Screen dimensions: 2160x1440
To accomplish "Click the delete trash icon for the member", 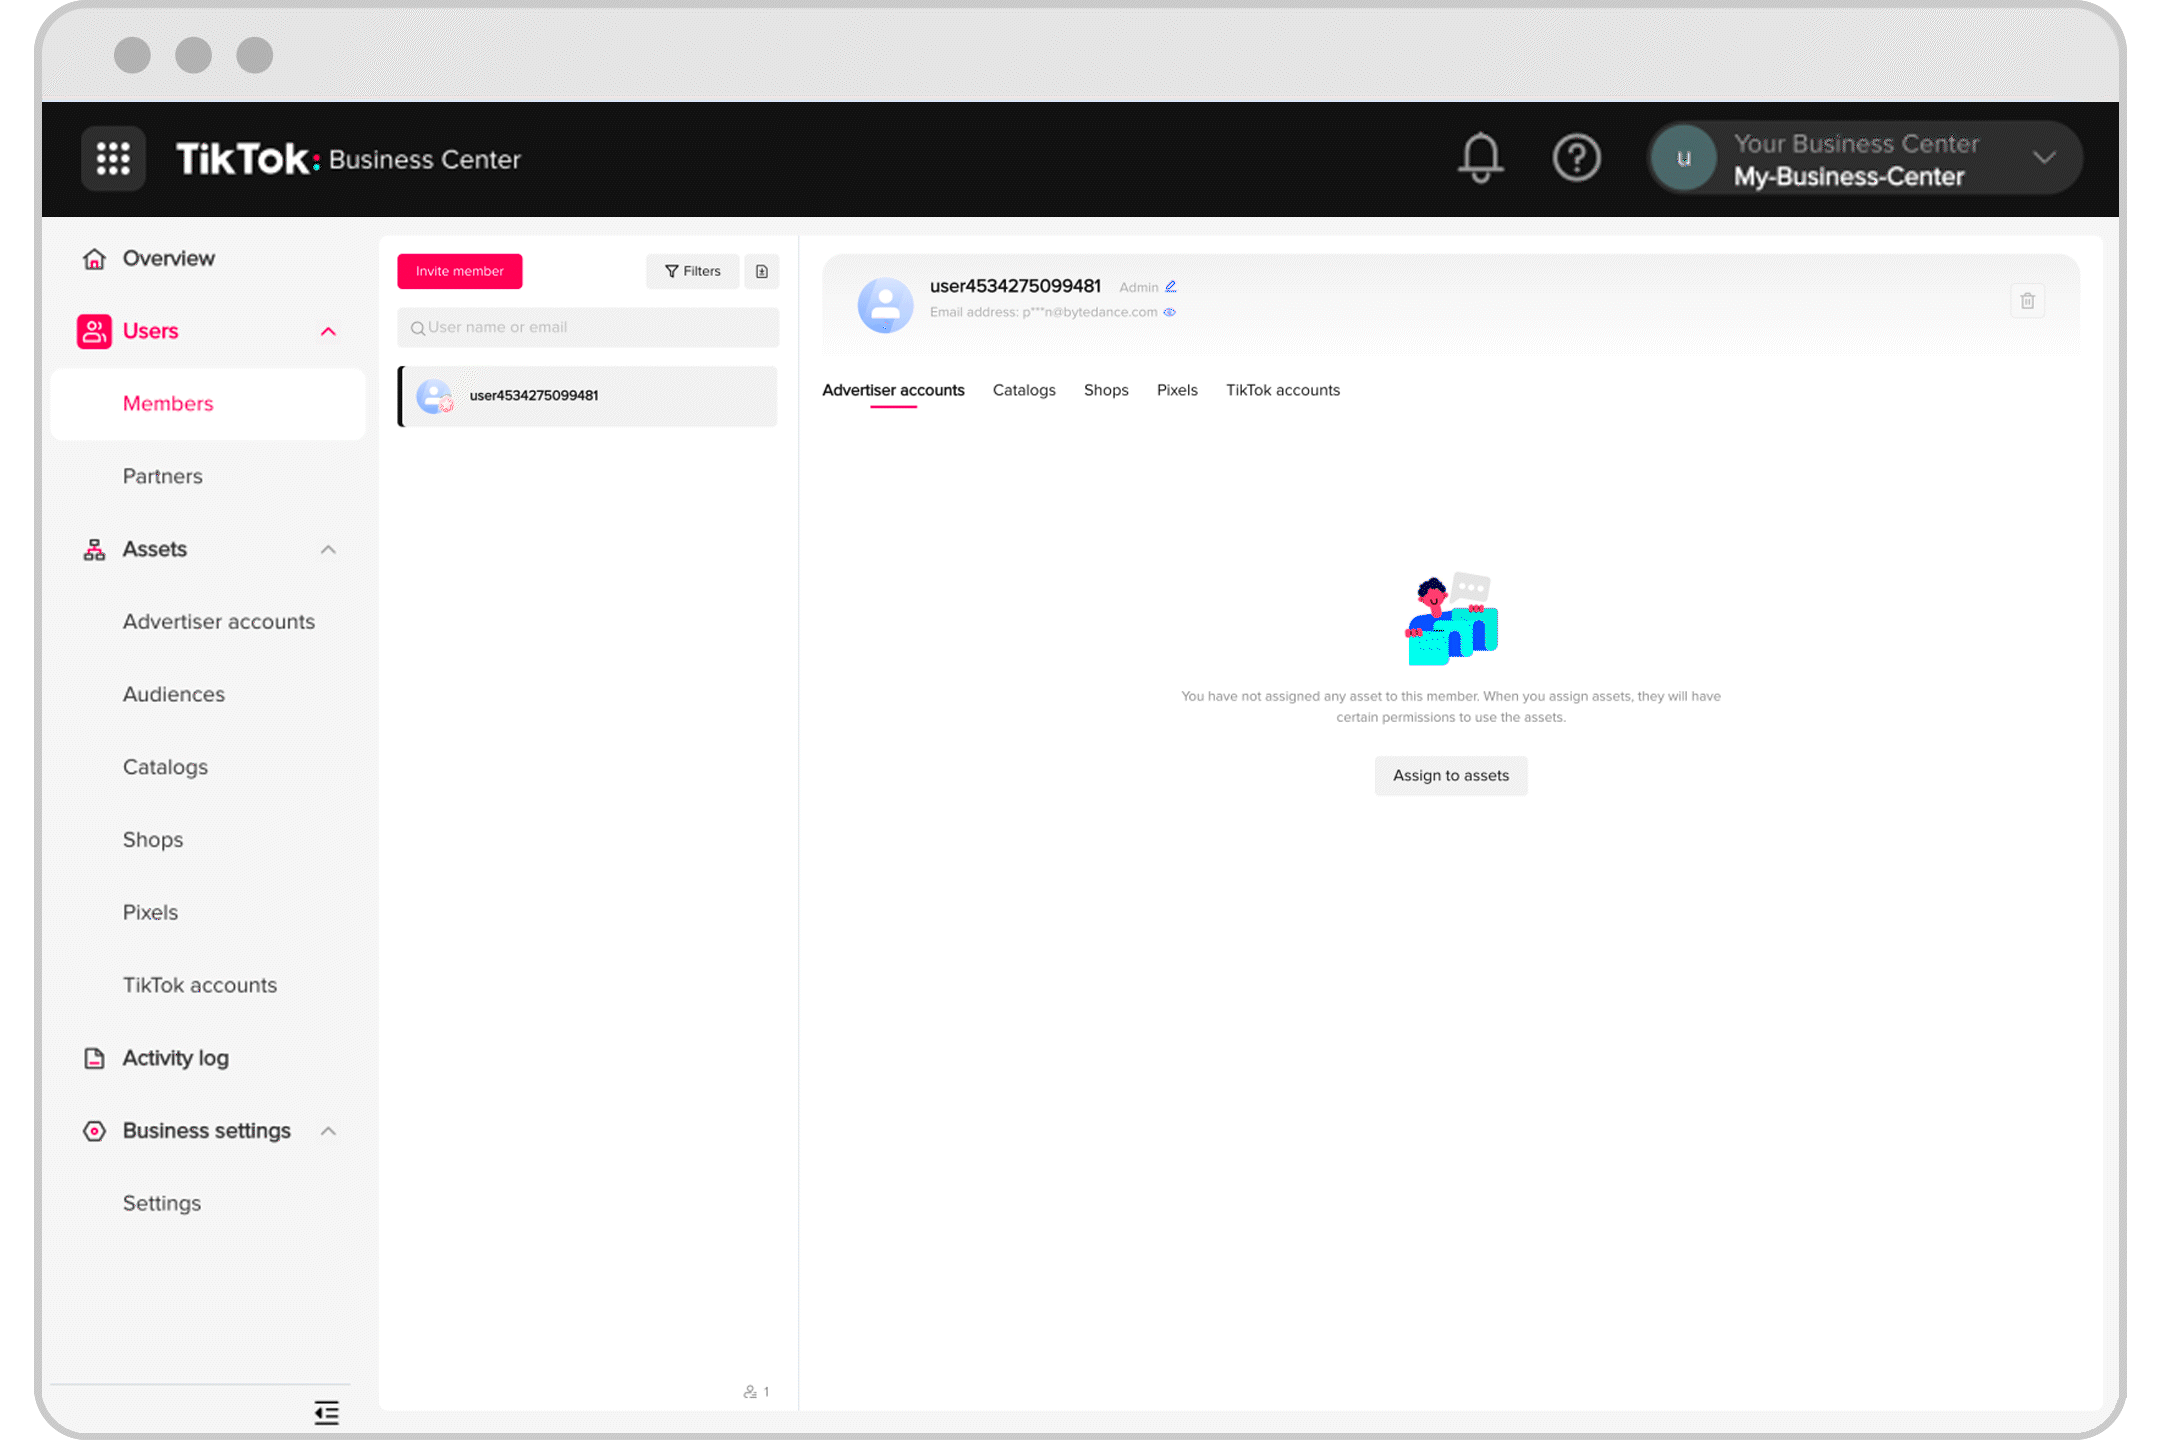I will [2028, 301].
